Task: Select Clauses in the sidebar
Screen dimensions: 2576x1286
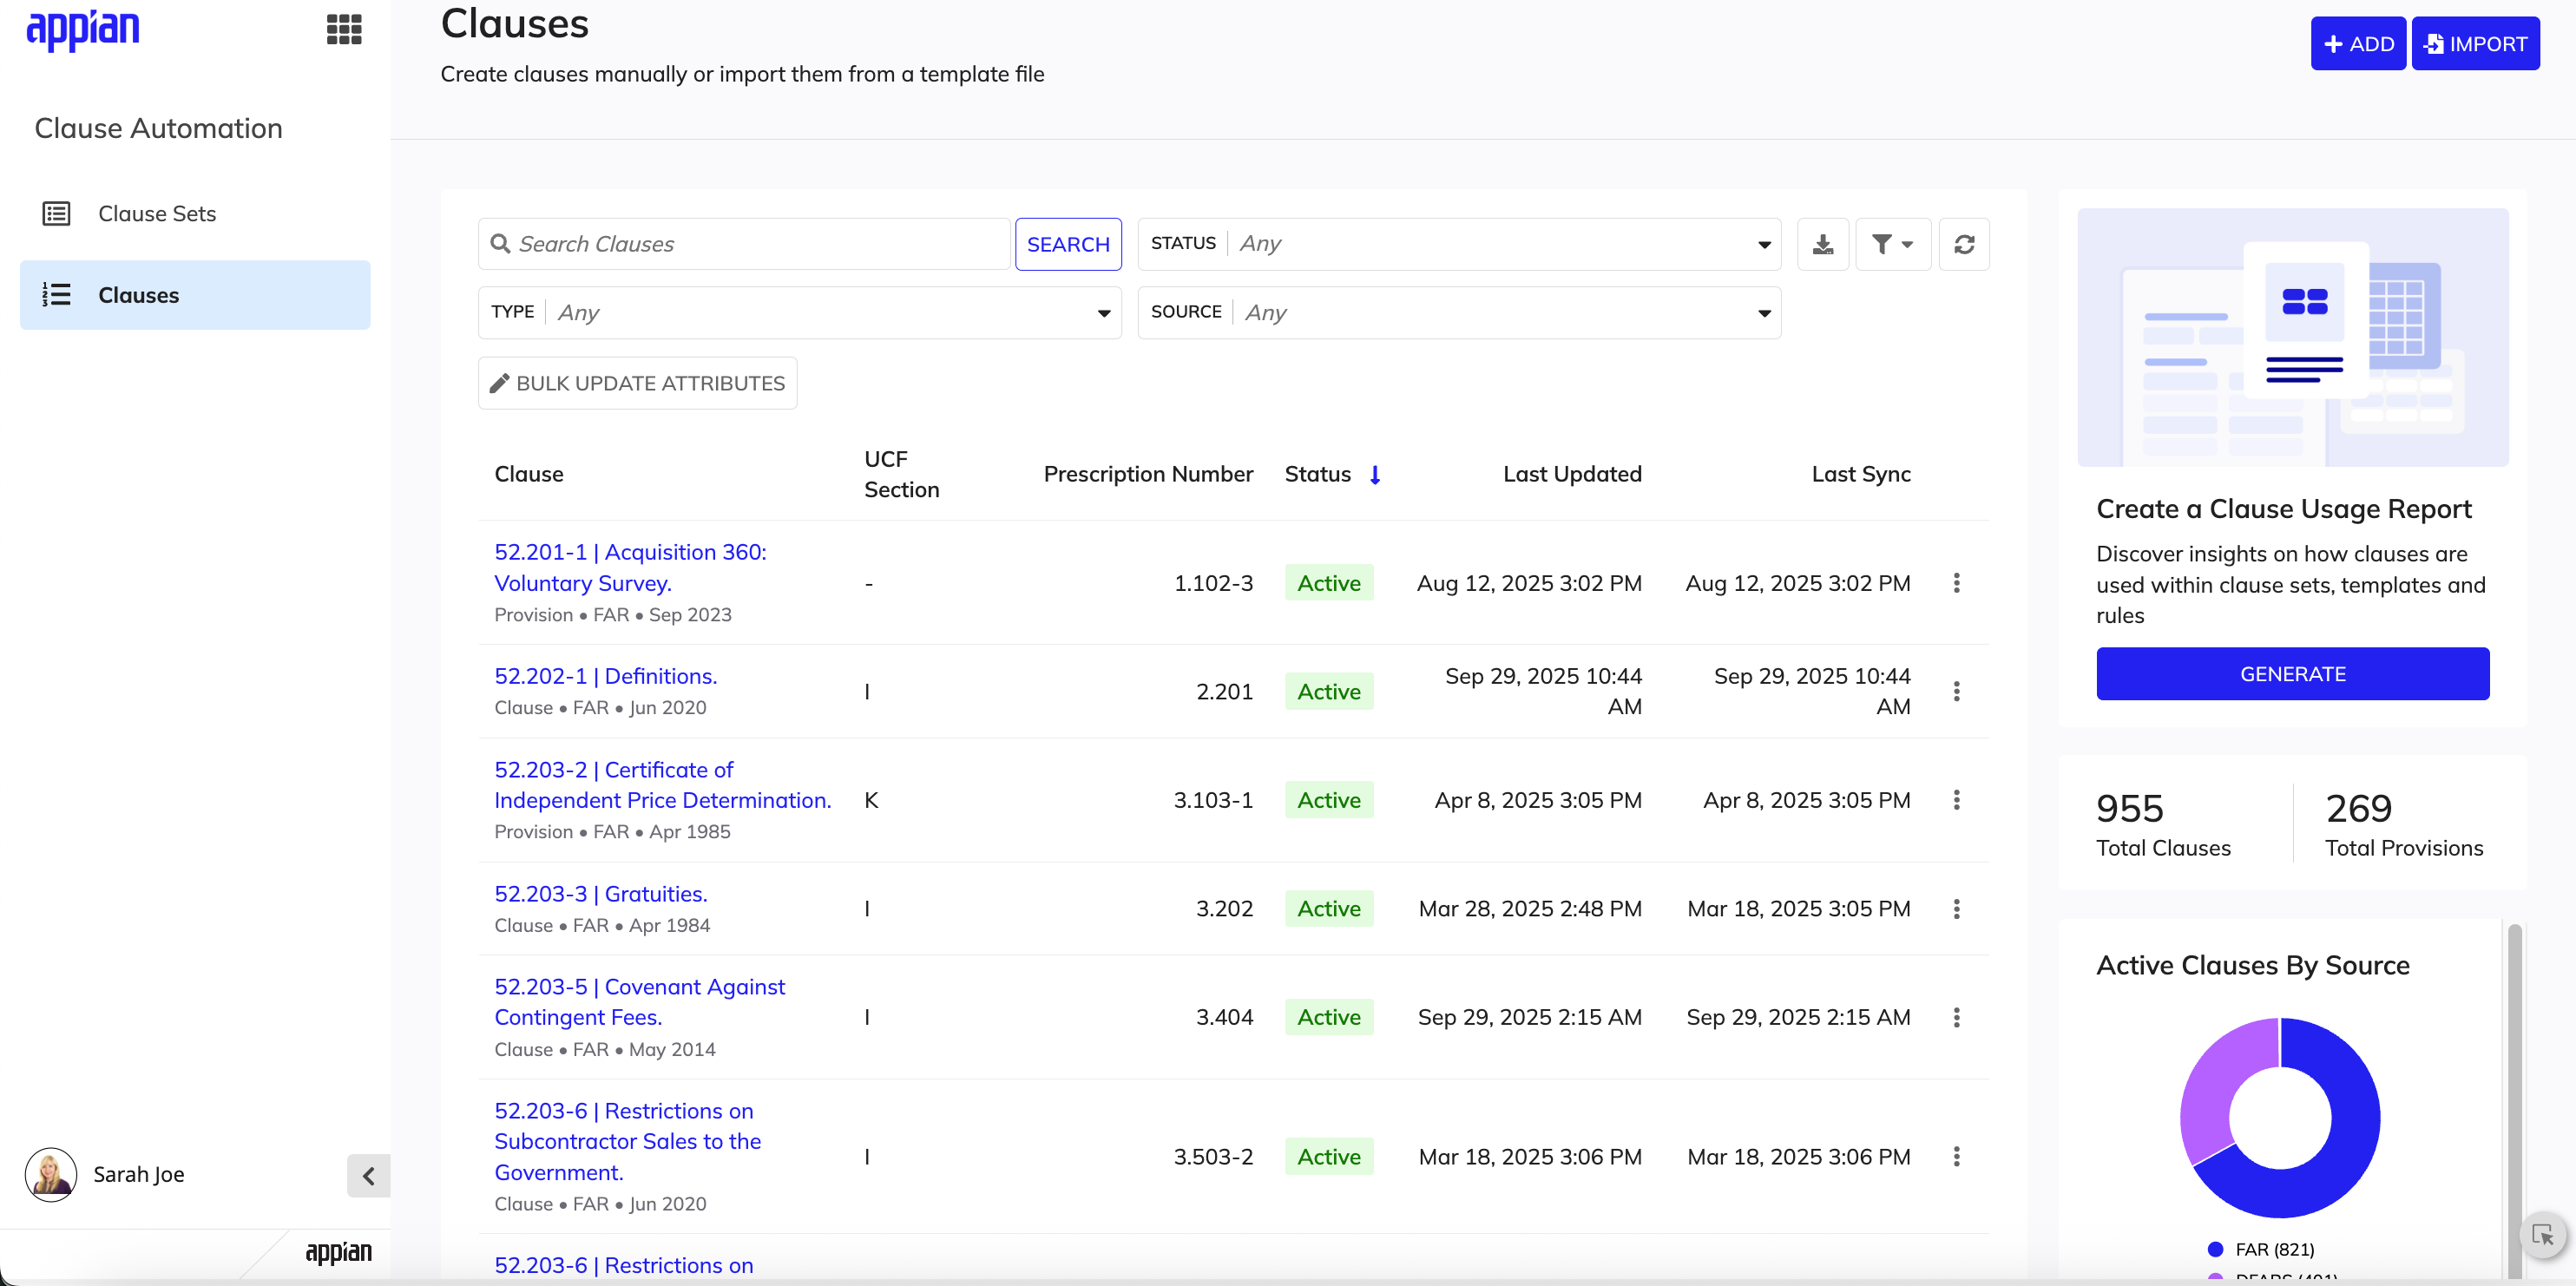Action: 195,295
